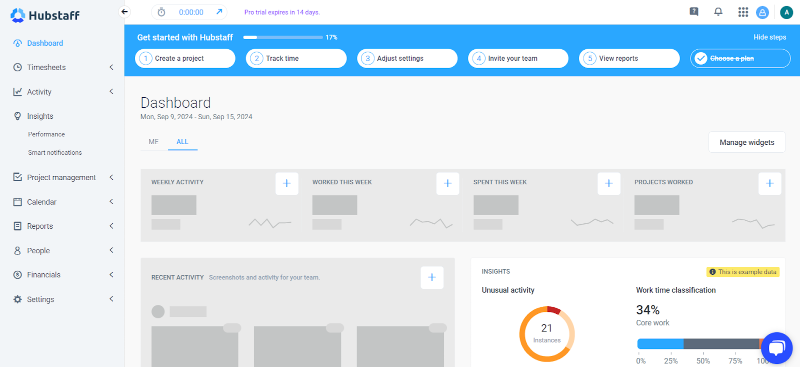Open Performance under Insights
Image resolution: width=800 pixels, height=370 pixels.
(46, 134)
